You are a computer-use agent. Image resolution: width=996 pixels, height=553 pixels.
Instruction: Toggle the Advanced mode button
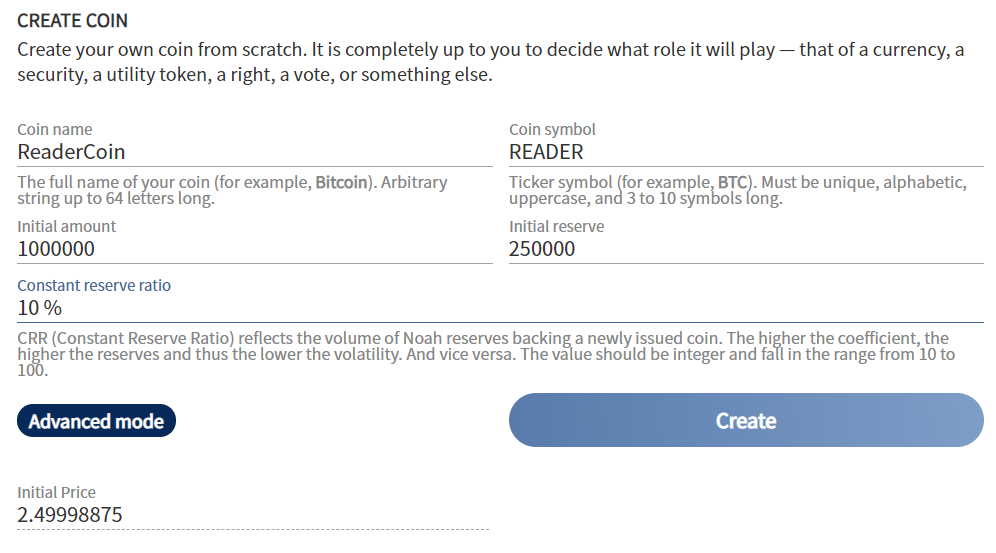[96, 421]
